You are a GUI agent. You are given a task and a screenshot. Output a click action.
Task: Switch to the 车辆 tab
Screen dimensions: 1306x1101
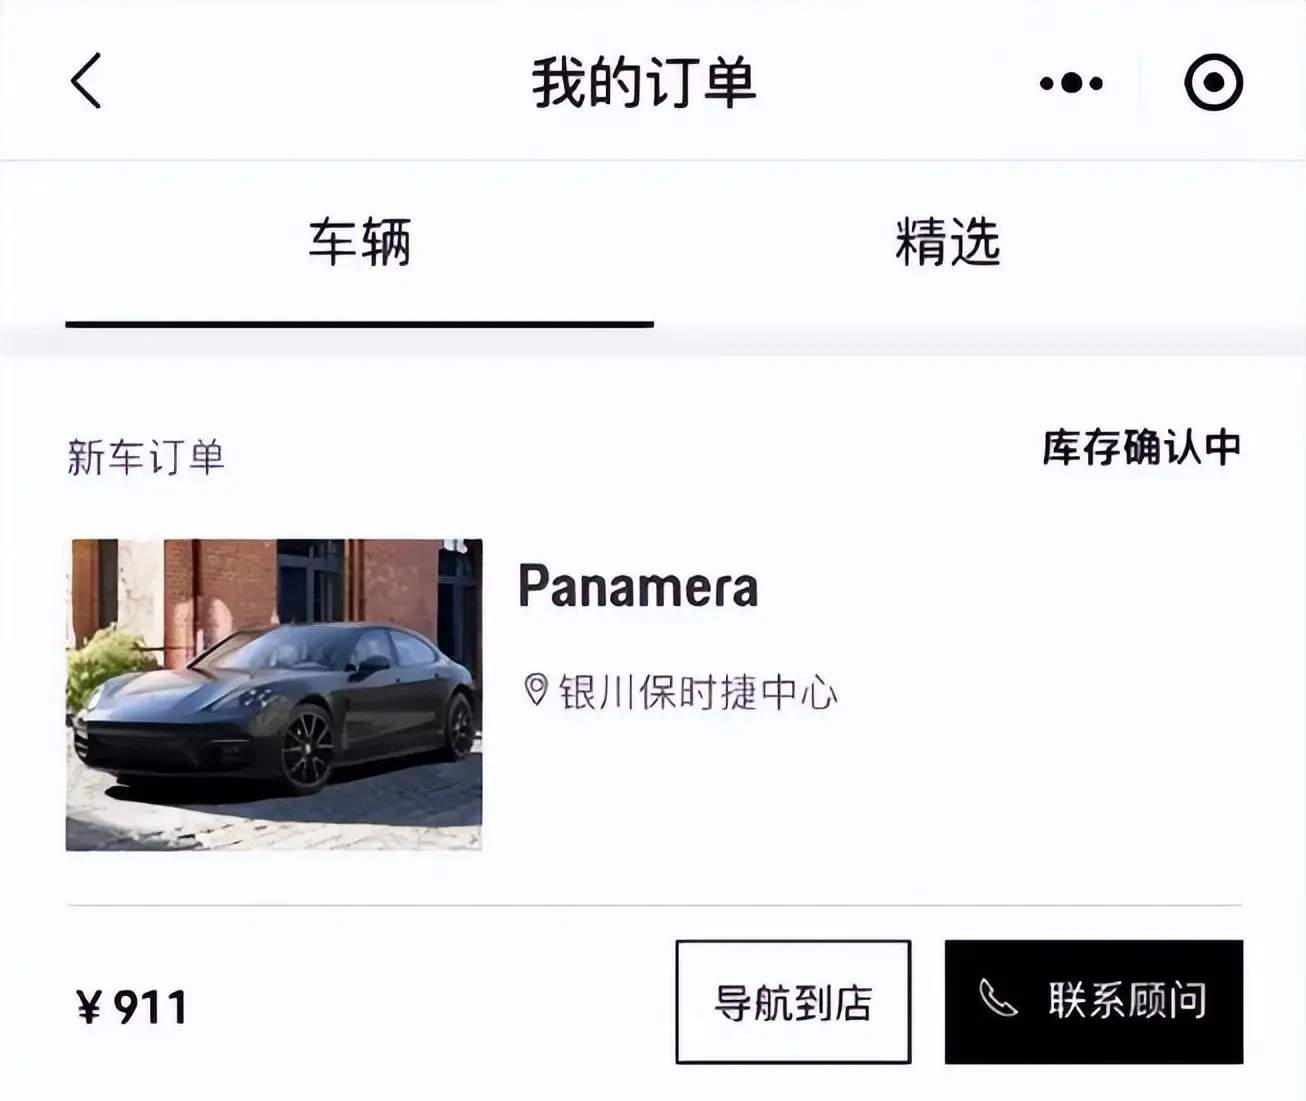pyautogui.click(x=359, y=242)
